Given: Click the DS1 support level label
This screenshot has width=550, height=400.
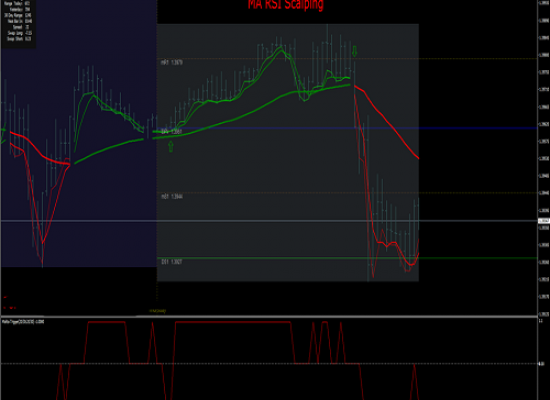Looking at the screenshot, I should [x=172, y=262].
